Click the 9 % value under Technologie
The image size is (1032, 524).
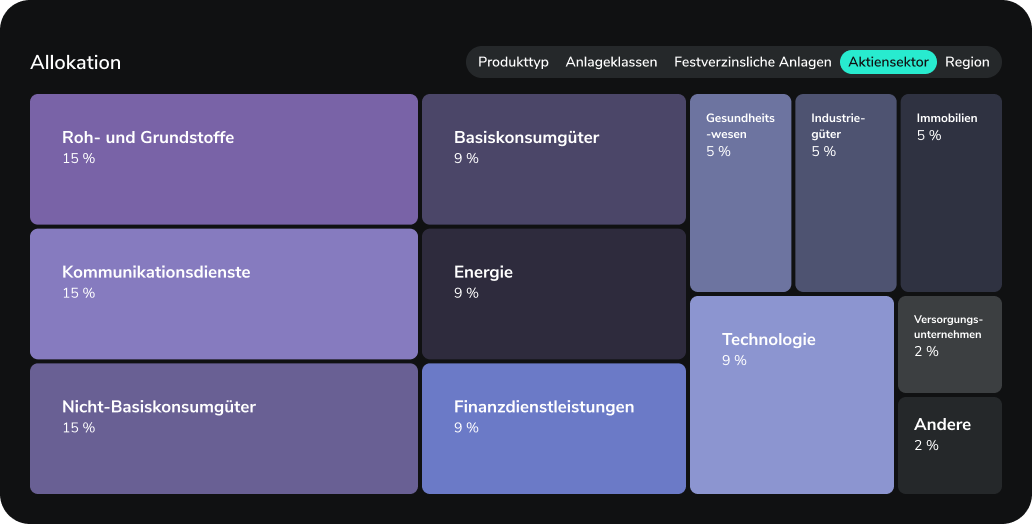[734, 360]
